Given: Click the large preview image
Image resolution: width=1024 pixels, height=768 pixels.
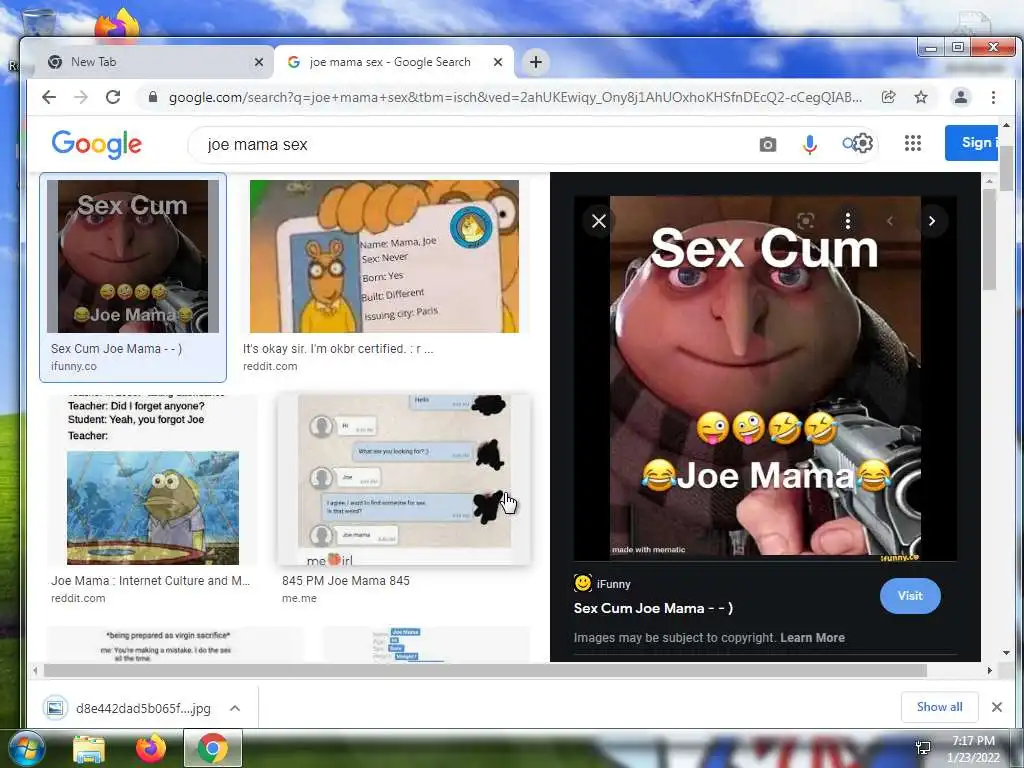Looking at the screenshot, I should coord(765,378).
